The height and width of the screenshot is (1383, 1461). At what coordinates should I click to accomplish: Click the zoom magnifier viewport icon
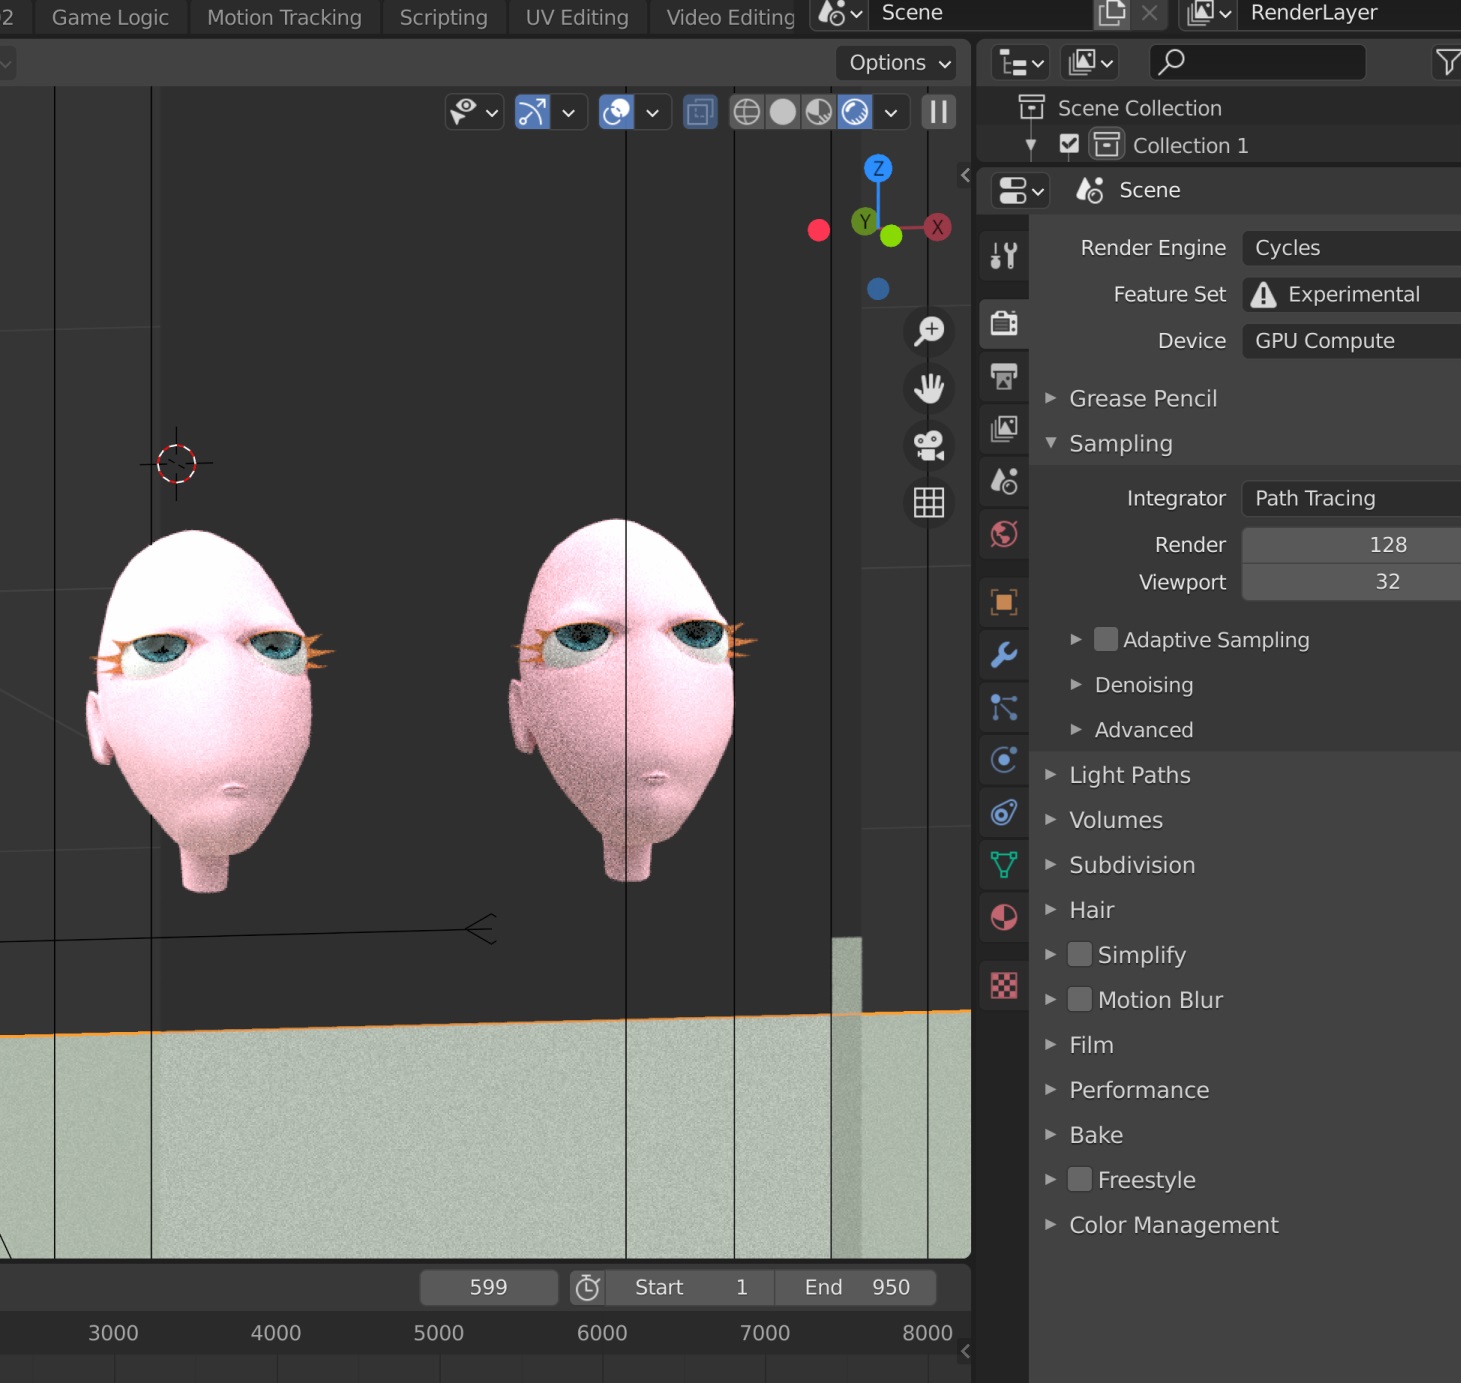click(929, 330)
